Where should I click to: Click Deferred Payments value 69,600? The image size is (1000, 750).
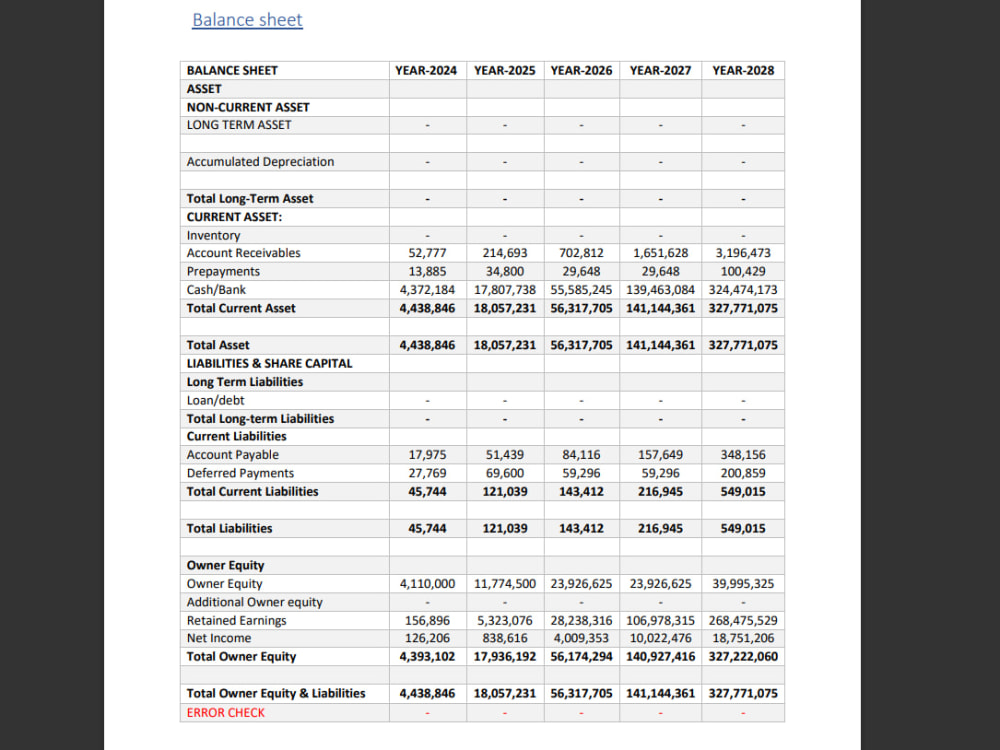pyautogui.click(x=504, y=473)
